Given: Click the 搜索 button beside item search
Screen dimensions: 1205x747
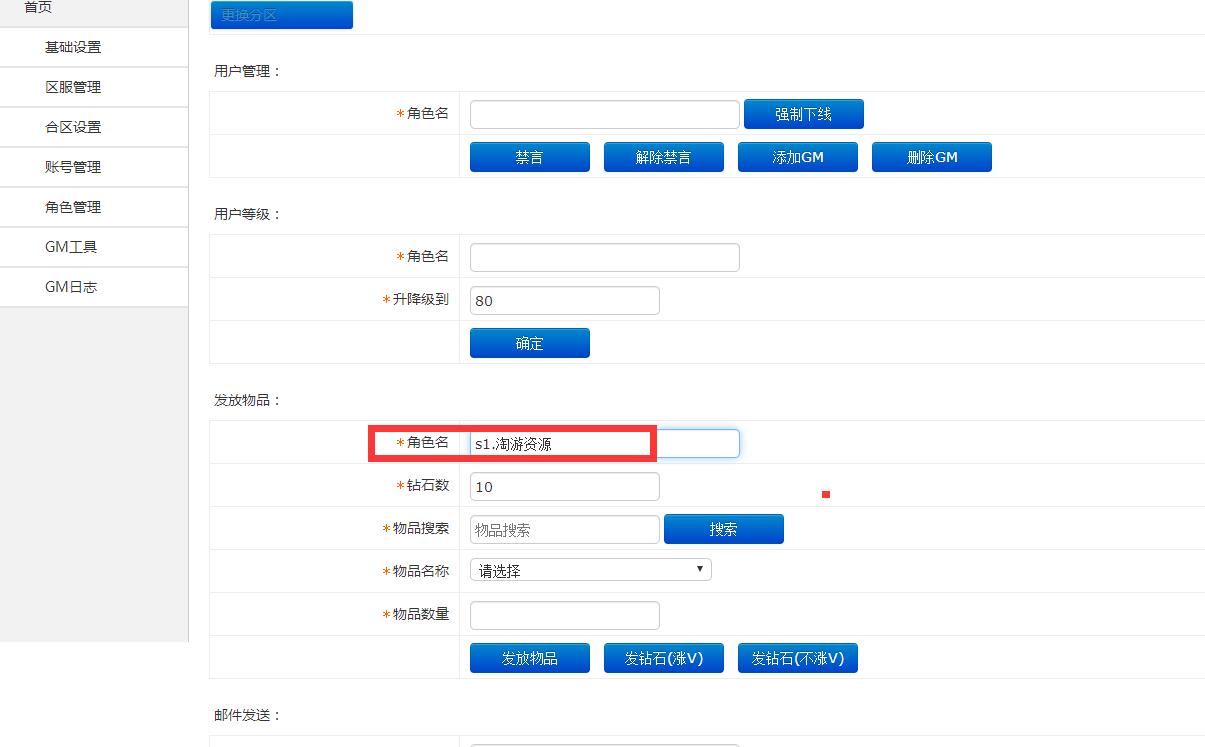Looking at the screenshot, I should click(723, 529).
